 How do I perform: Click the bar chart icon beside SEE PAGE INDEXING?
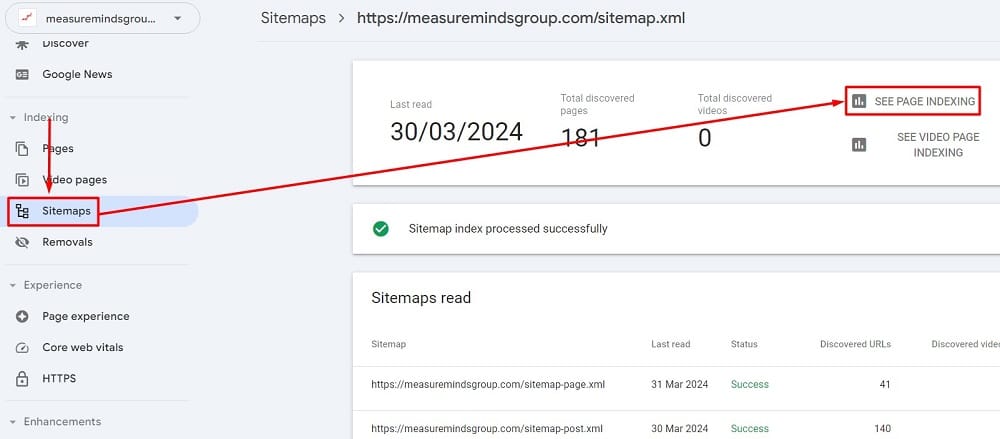(859, 101)
